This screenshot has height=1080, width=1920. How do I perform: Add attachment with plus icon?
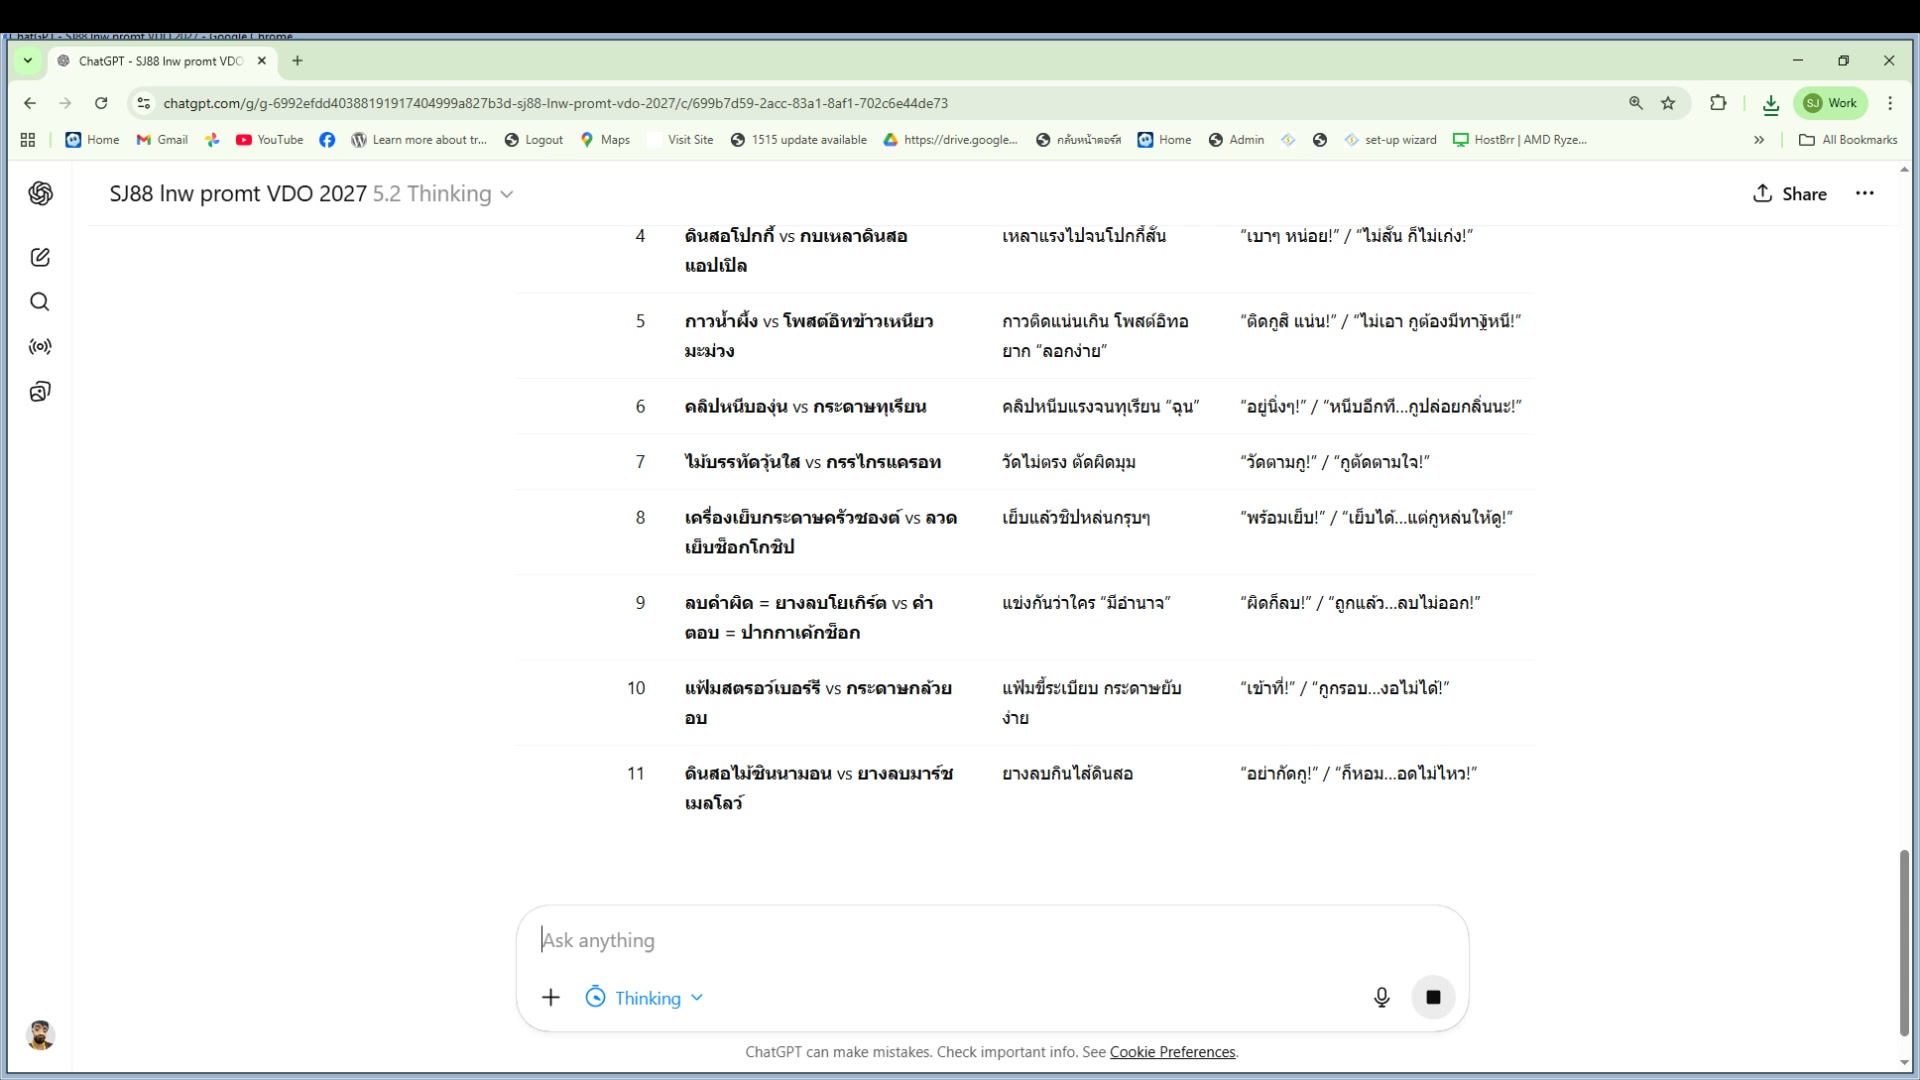[x=551, y=997]
